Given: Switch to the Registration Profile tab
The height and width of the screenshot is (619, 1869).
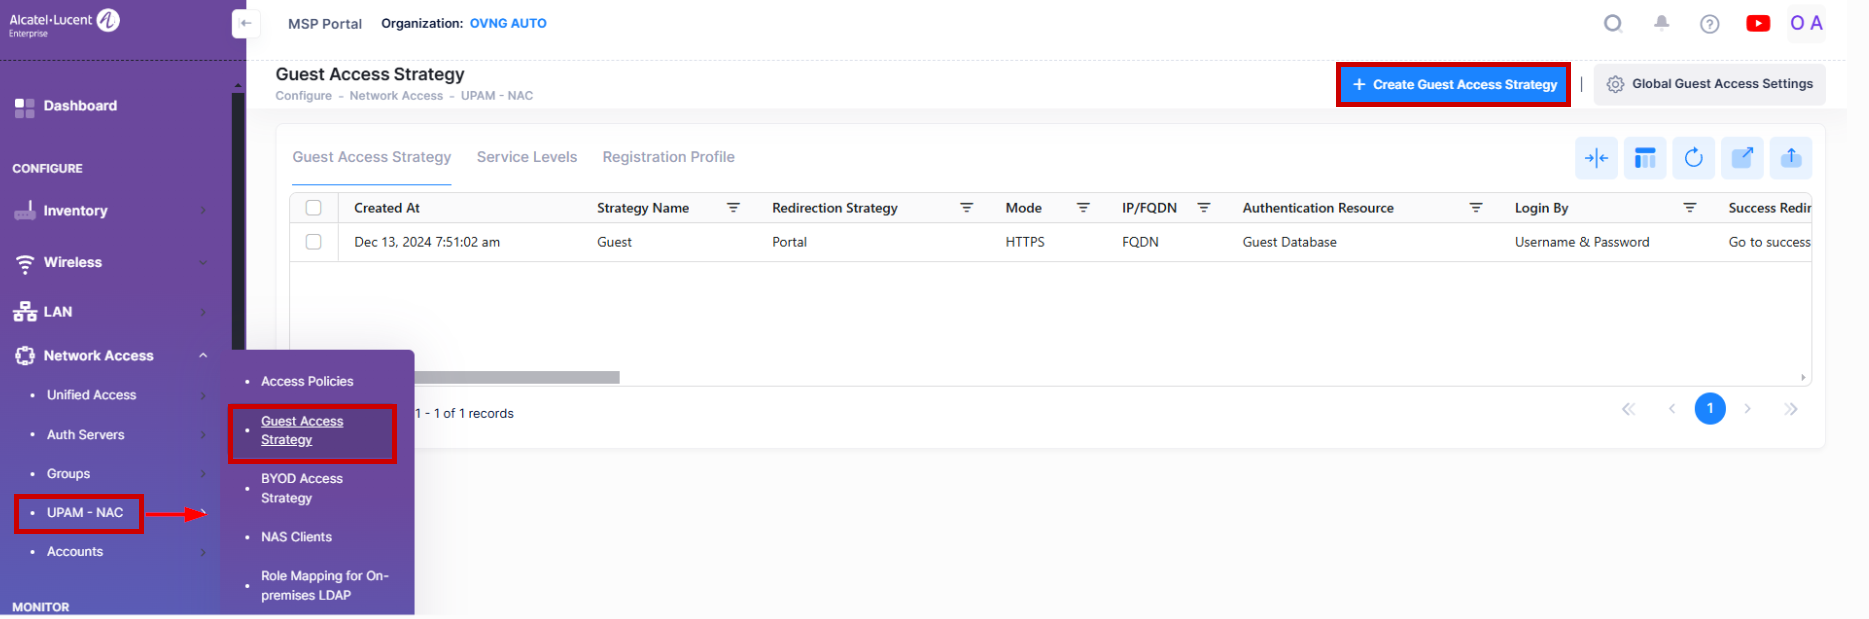Looking at the screenshot, I should point(669,157).
